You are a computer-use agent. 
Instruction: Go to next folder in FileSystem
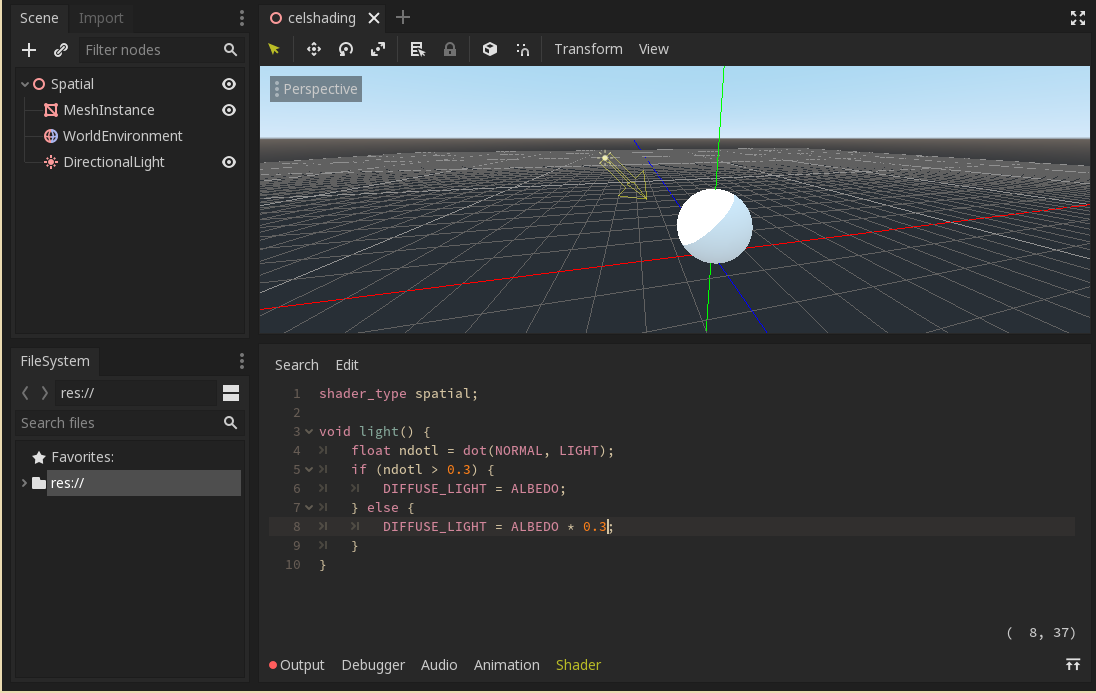(45, 393)
